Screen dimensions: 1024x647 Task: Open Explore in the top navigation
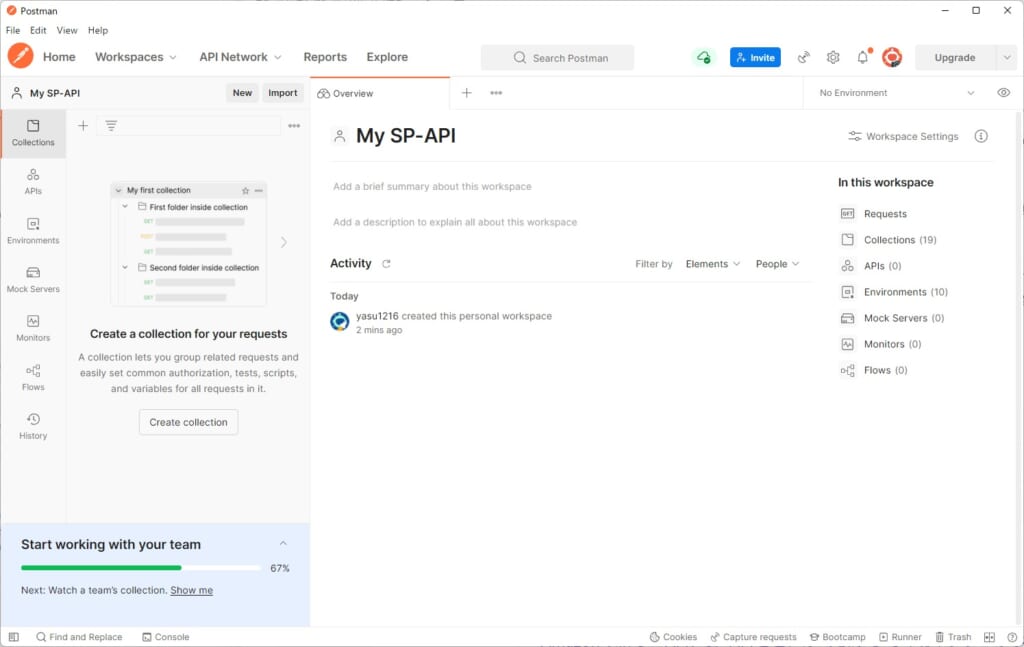pos(387,57)
